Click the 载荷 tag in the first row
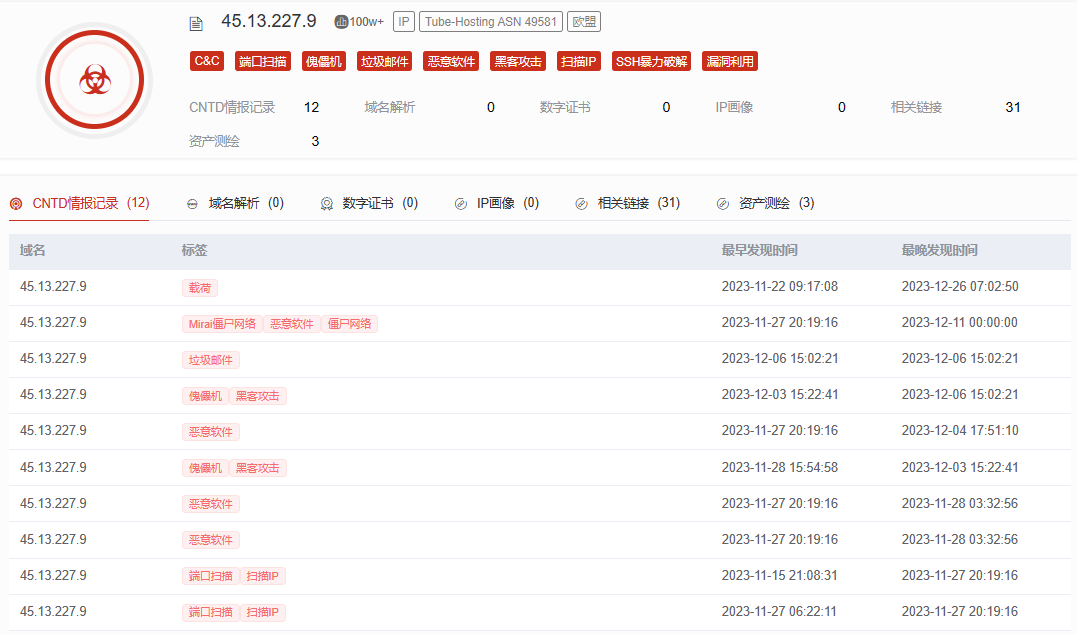This screenshot has height=634, width=1077. (x=199, y=288)
